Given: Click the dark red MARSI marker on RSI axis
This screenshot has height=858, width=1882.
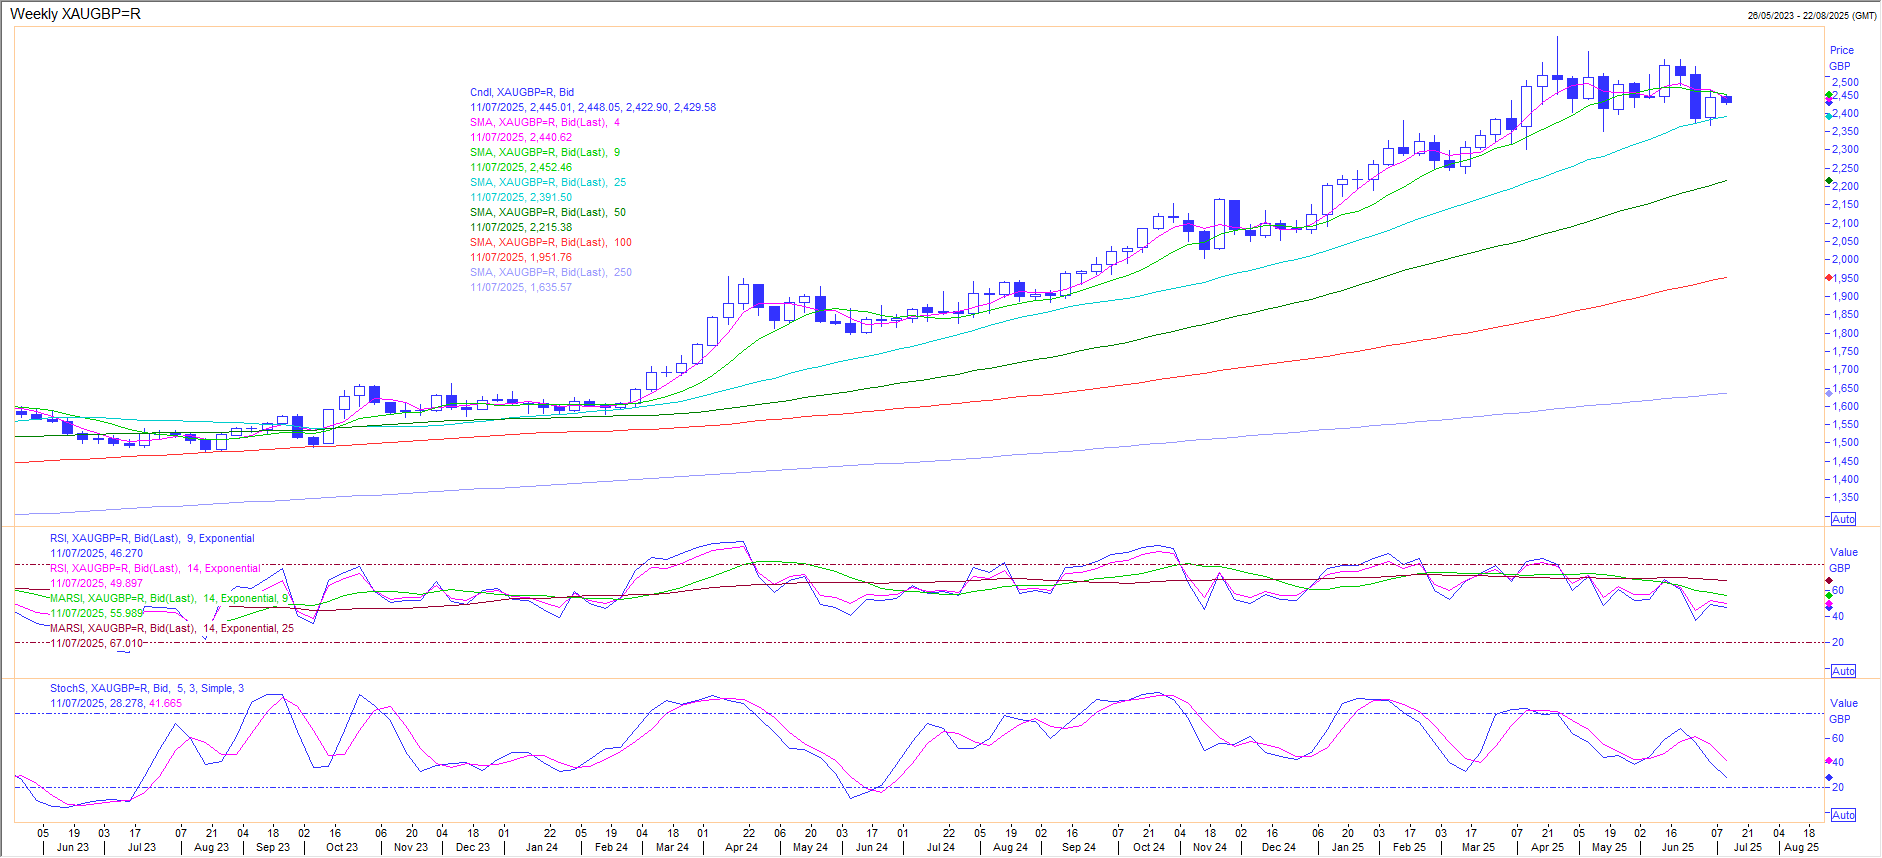Looking at the screenshot, I should coord(1829,581).
